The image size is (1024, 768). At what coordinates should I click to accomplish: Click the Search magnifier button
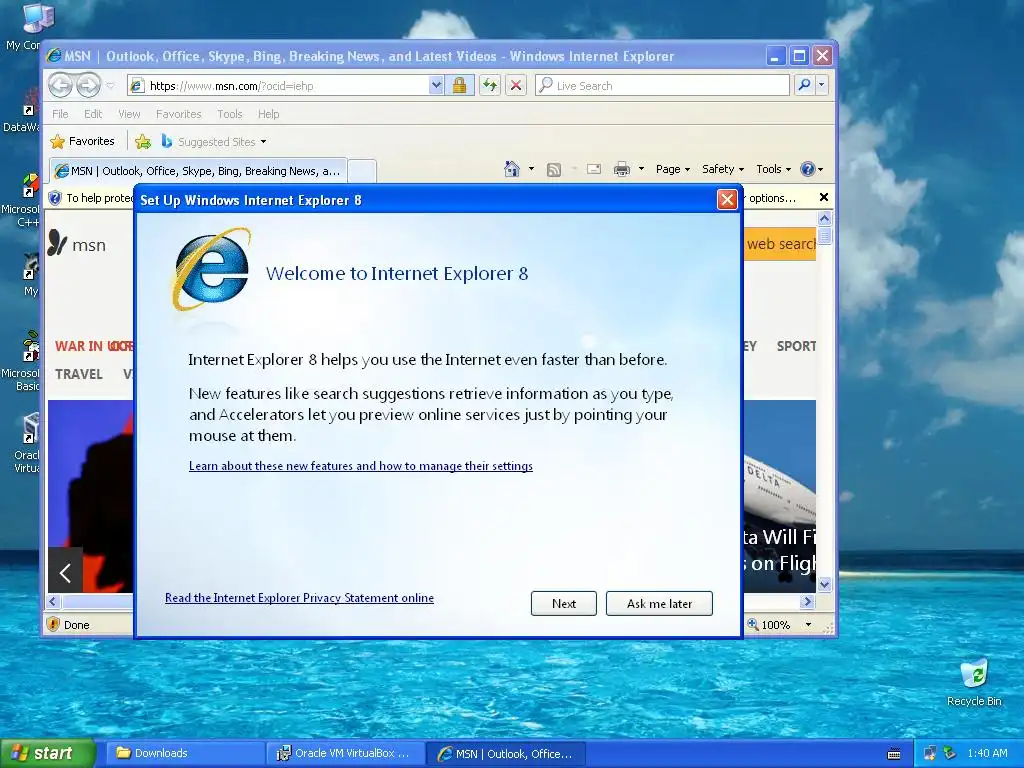click(805, 85)
